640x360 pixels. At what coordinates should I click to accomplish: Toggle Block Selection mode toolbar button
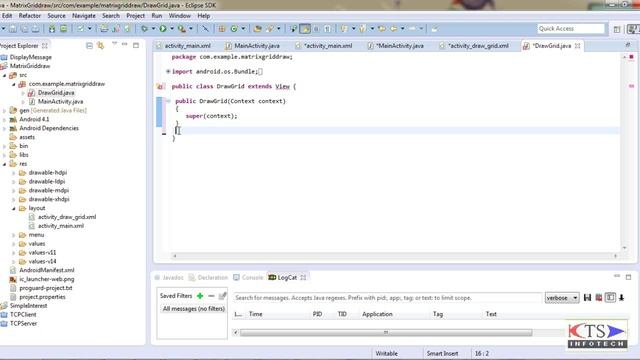point(316,29)
